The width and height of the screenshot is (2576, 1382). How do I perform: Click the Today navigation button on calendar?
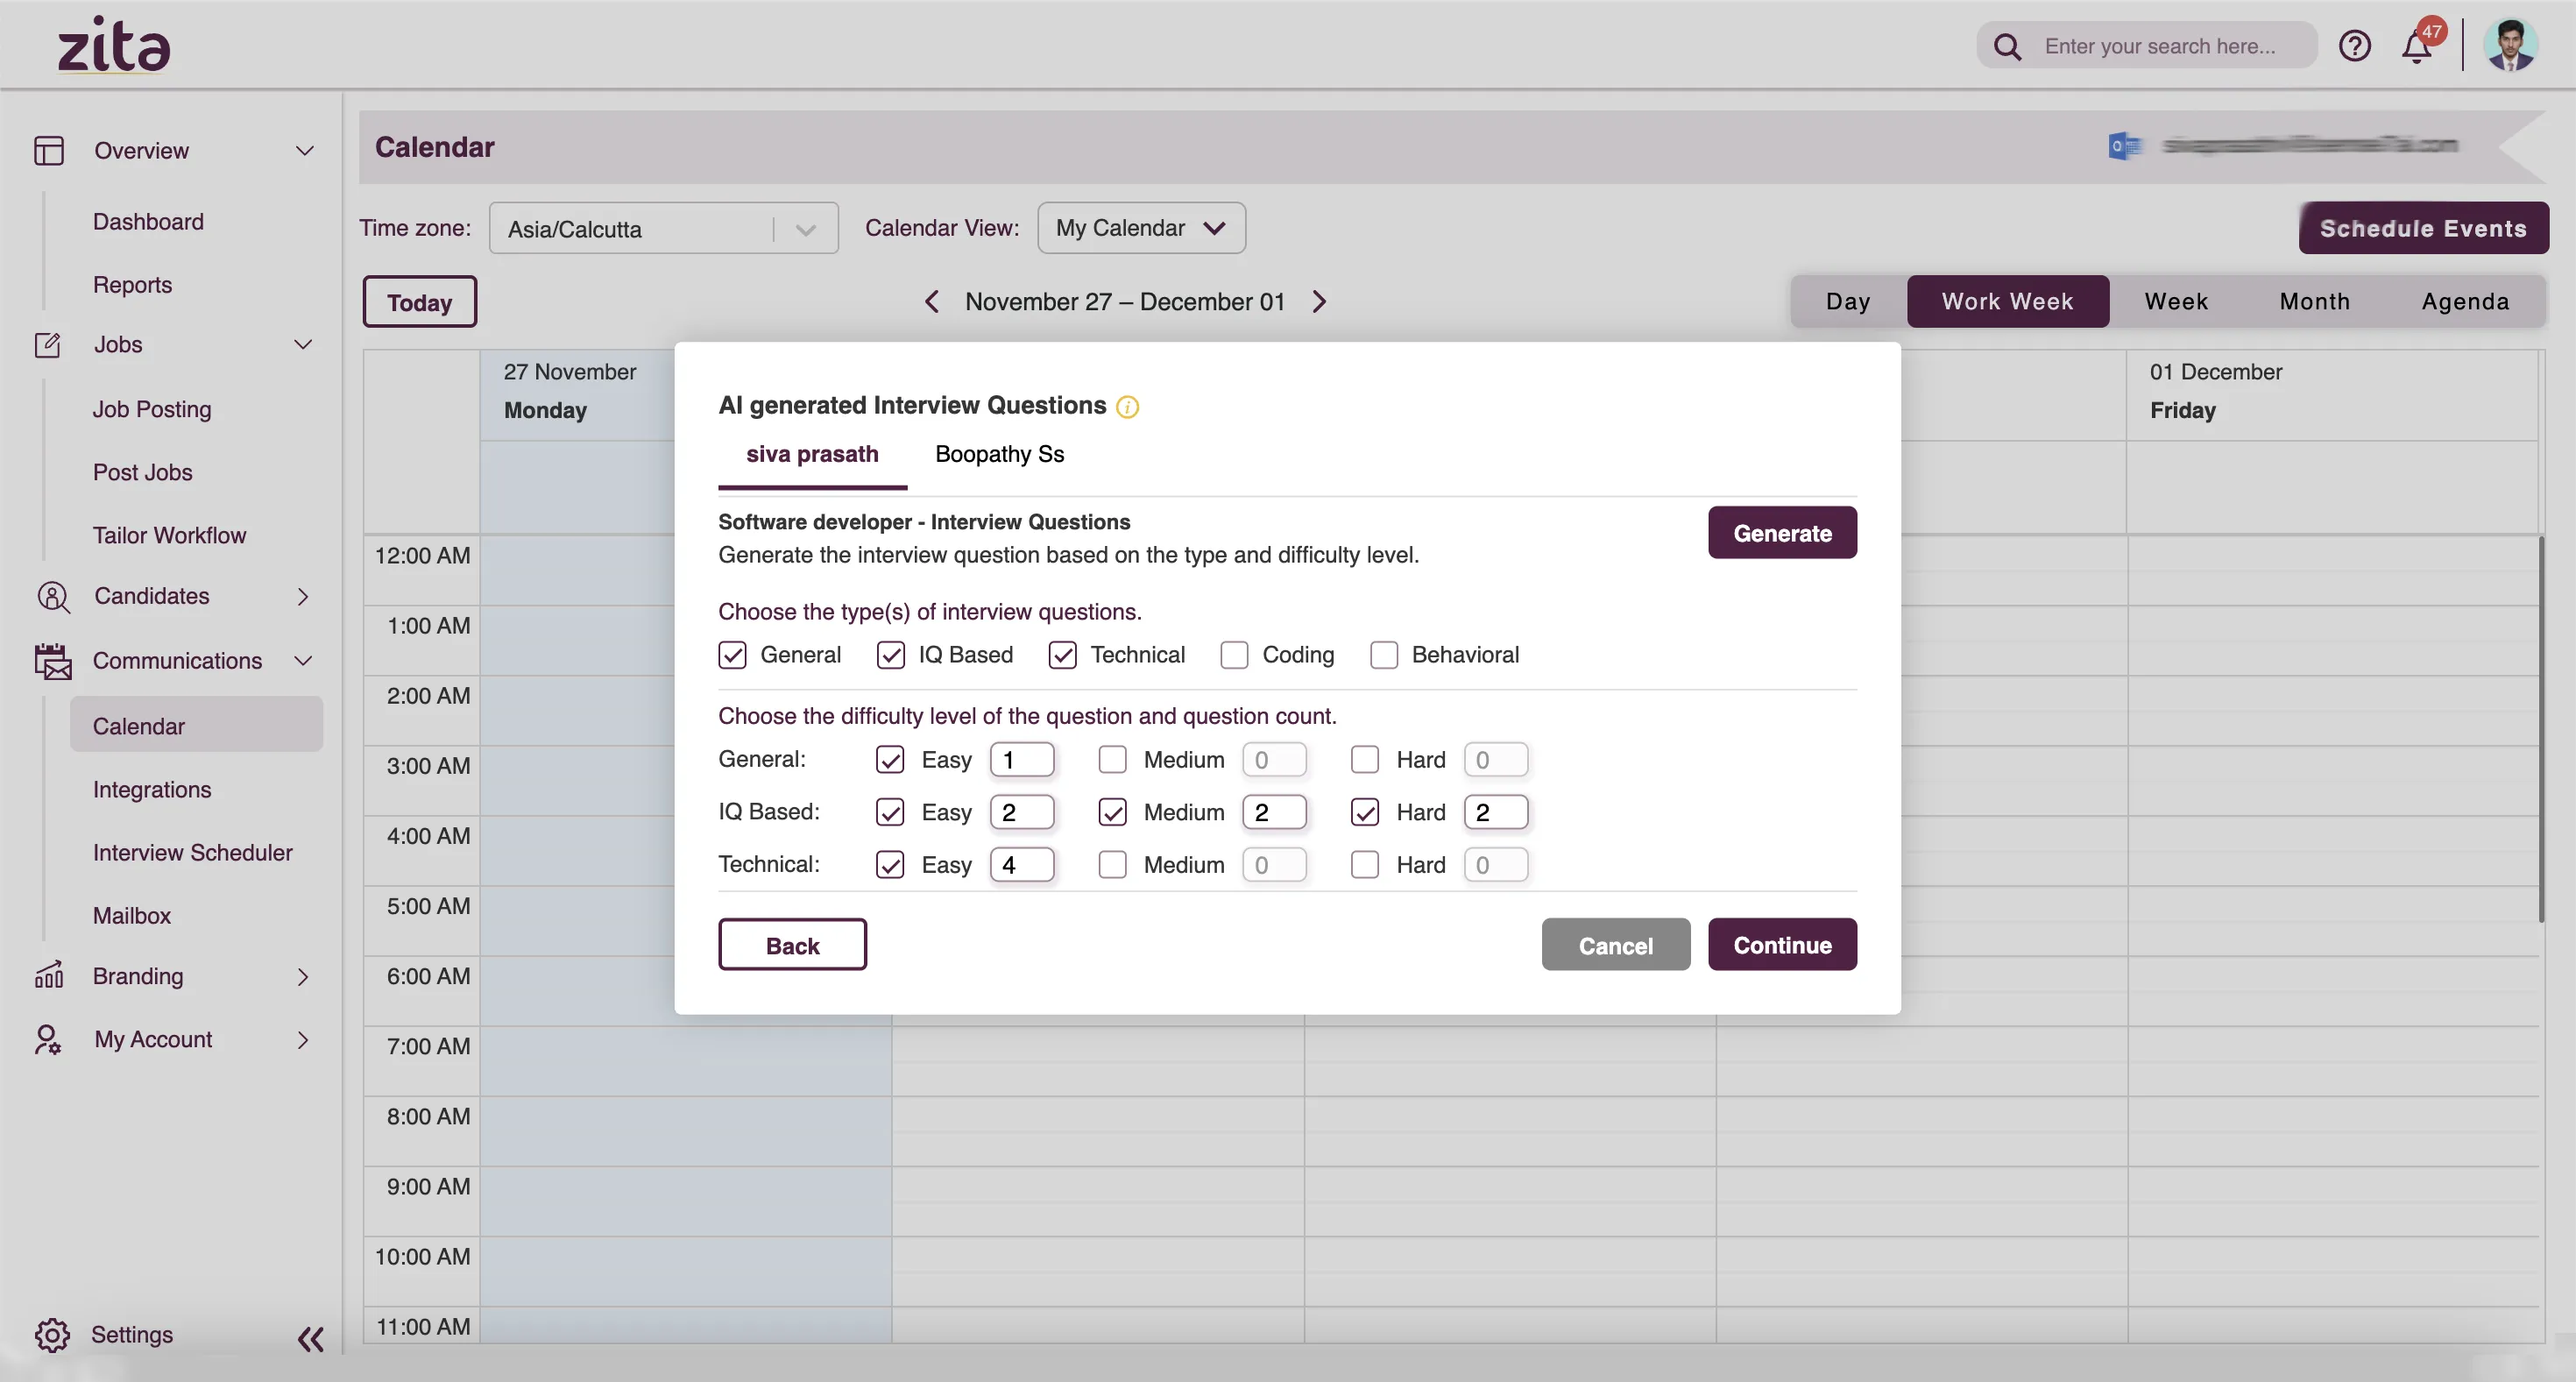point(419,301)
